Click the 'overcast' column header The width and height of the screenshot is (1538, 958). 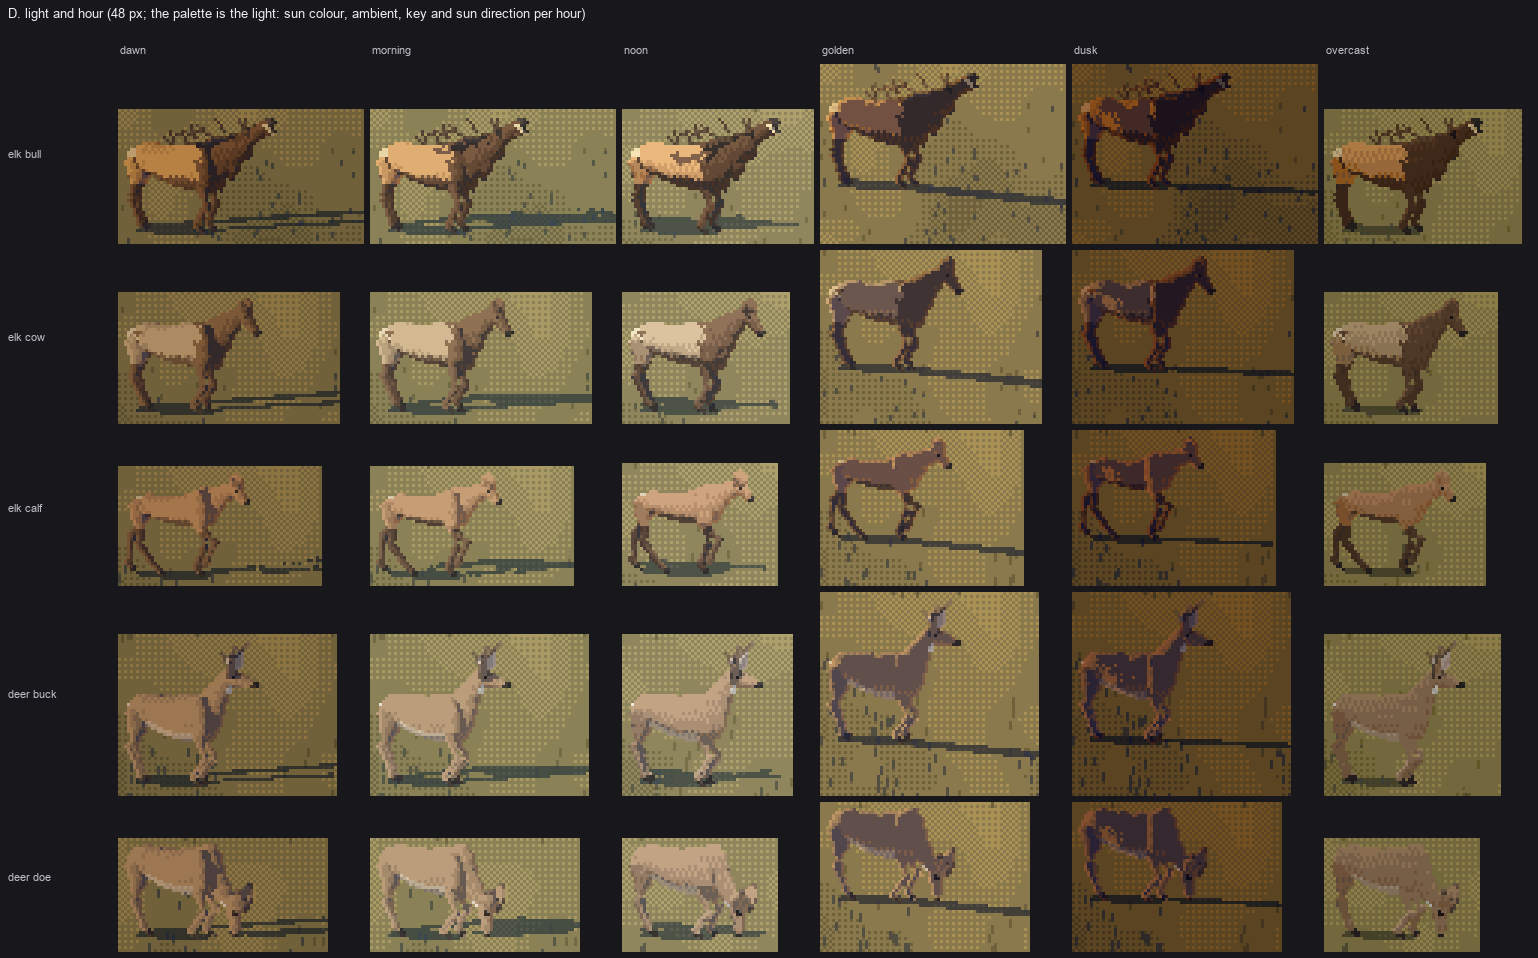click(x=1348, y=50)
